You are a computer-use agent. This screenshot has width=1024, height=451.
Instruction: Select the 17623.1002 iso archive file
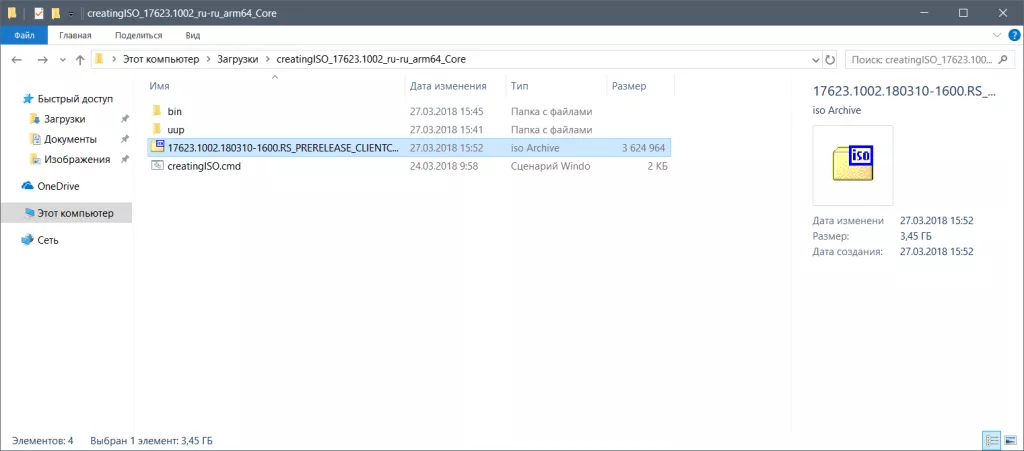tap(408, 148)
